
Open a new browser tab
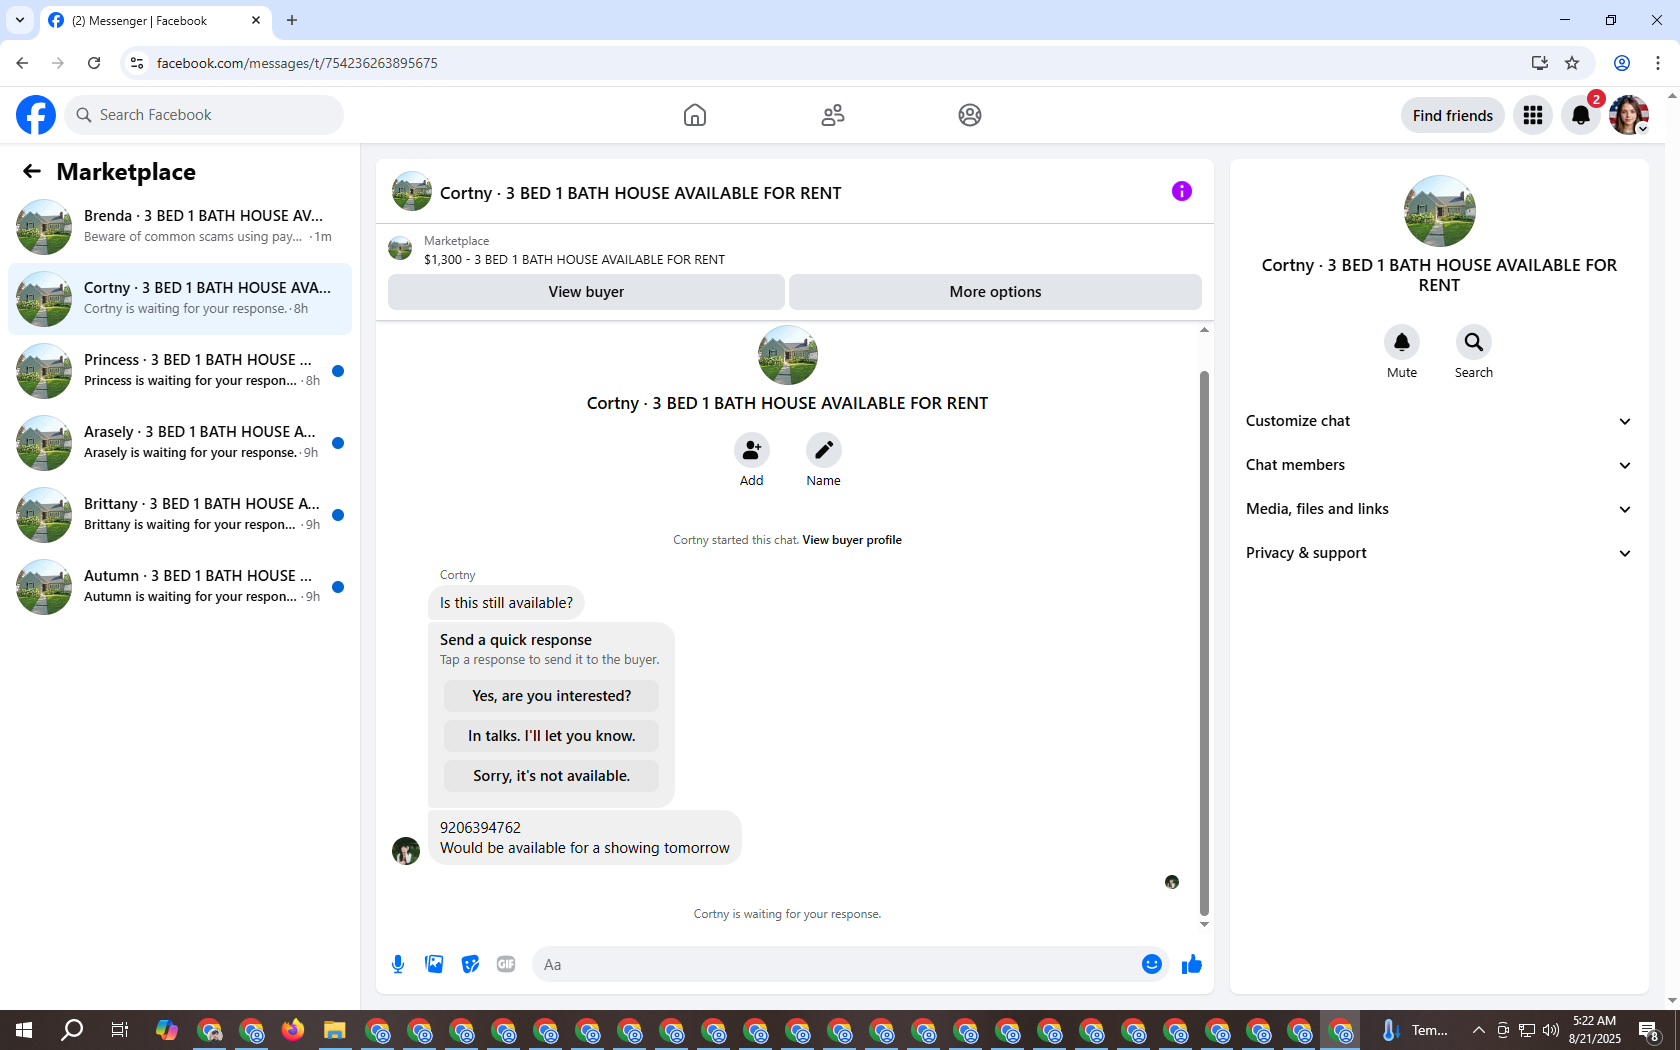tap(292, 20)
